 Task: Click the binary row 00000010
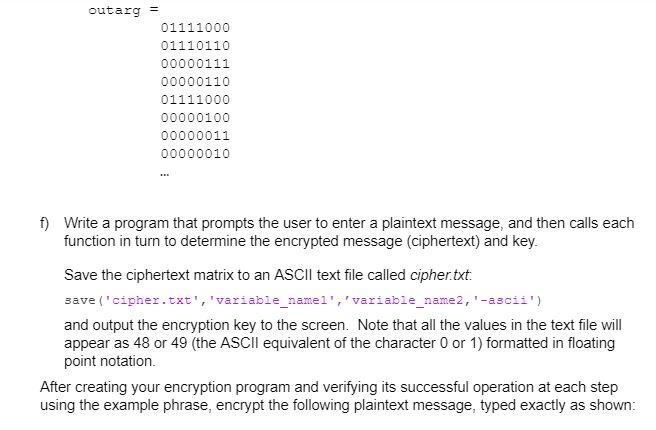[195, 154]
